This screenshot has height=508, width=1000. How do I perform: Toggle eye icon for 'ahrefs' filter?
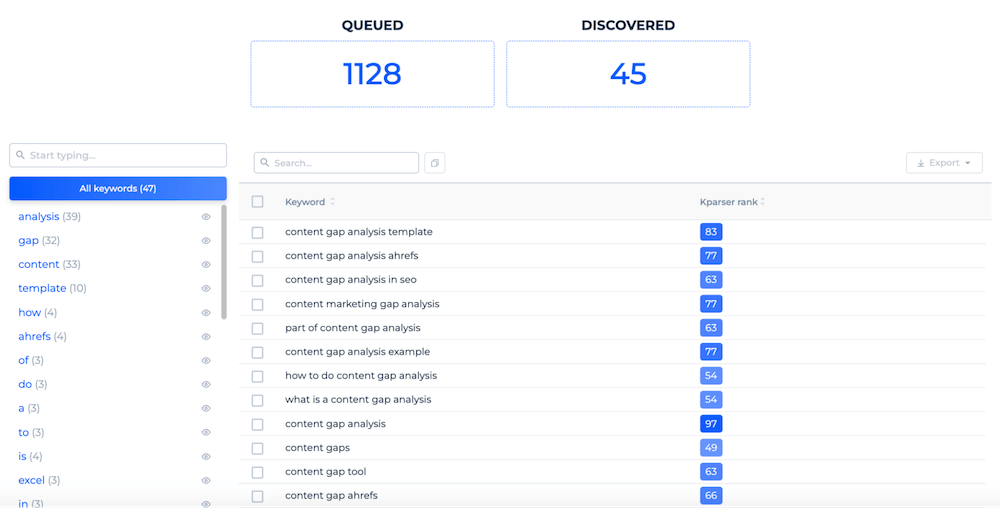(x=206, y=337)
